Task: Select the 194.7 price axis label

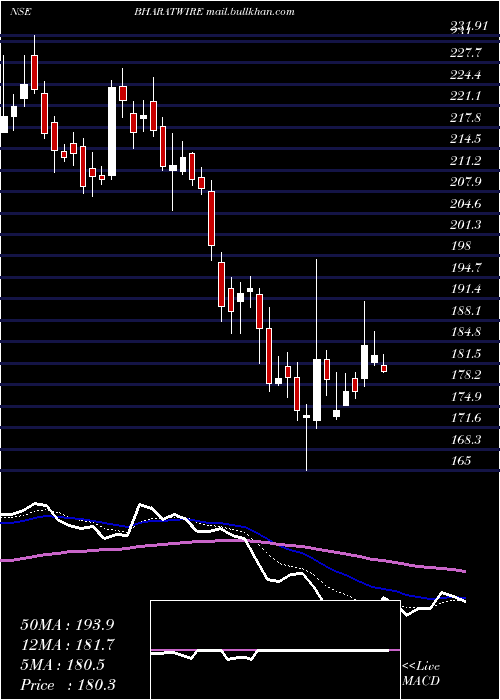Action: pos(466,268)
